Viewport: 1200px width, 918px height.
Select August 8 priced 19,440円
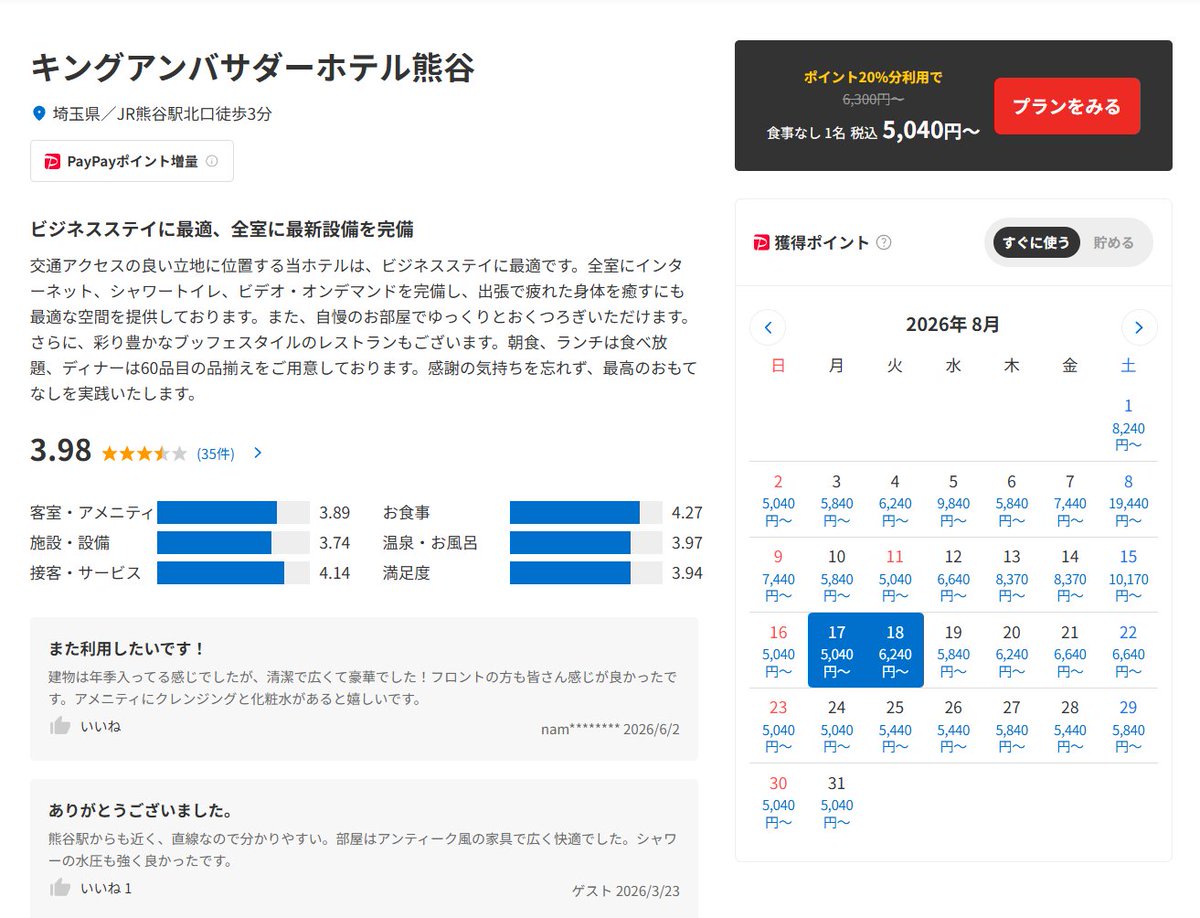pos(1128,499)
